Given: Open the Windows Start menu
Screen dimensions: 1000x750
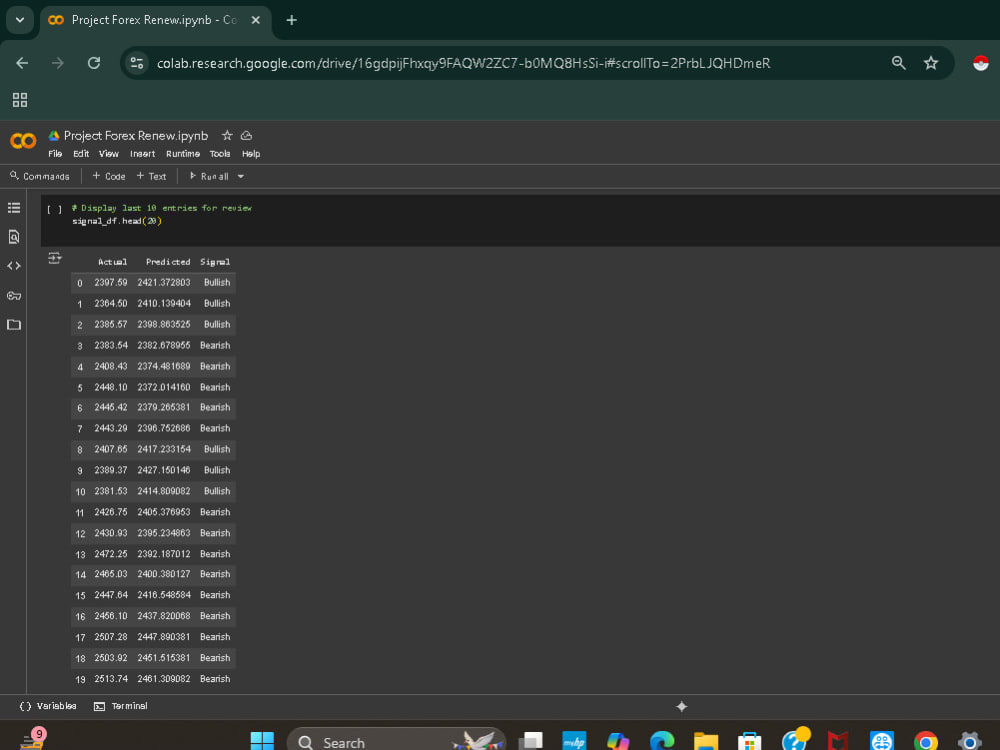Looking at the screenshot, I should (x=262, y=742).
